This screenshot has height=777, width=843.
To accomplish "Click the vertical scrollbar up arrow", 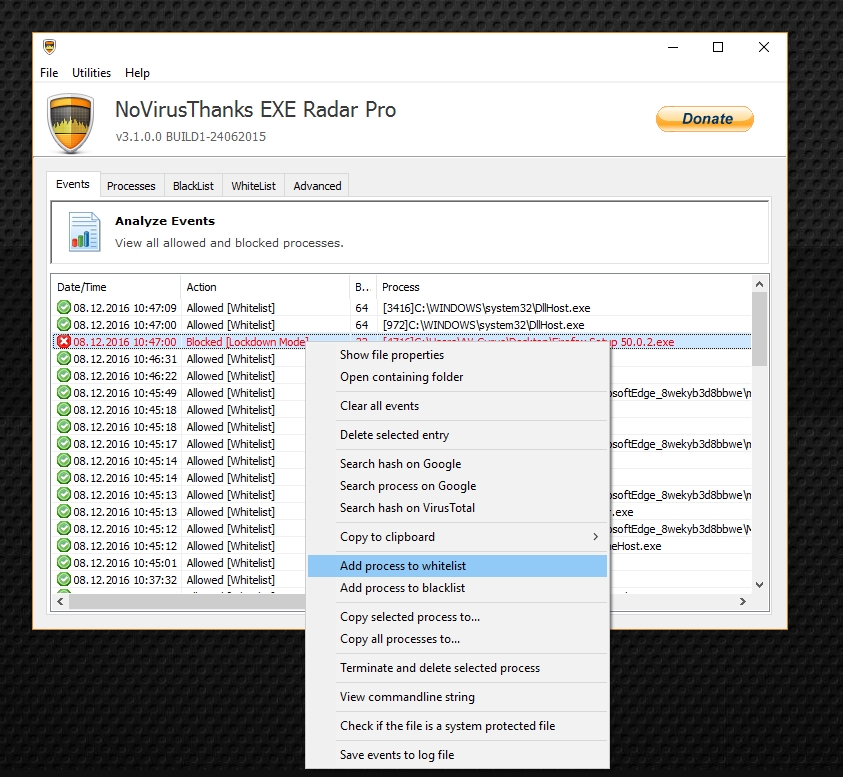I will coord(760,284).
